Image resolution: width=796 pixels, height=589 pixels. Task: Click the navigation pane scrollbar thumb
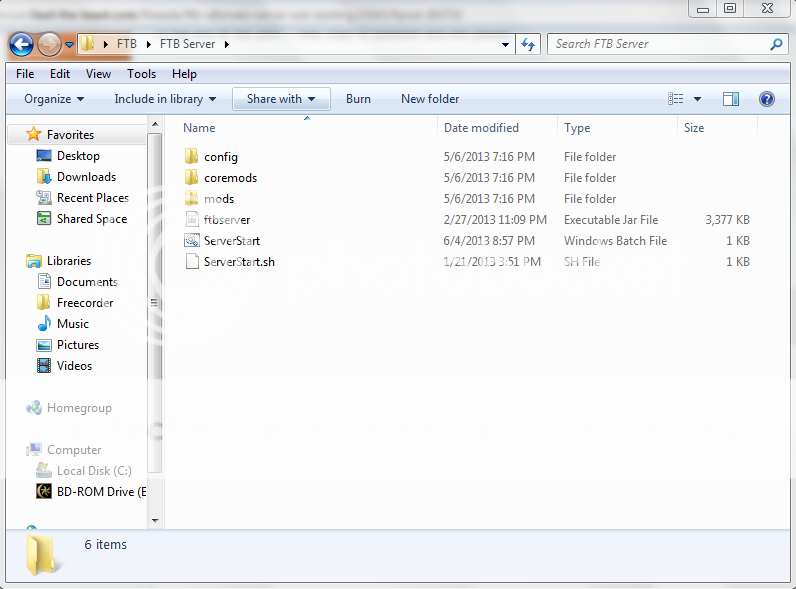(x=155, y=303)
